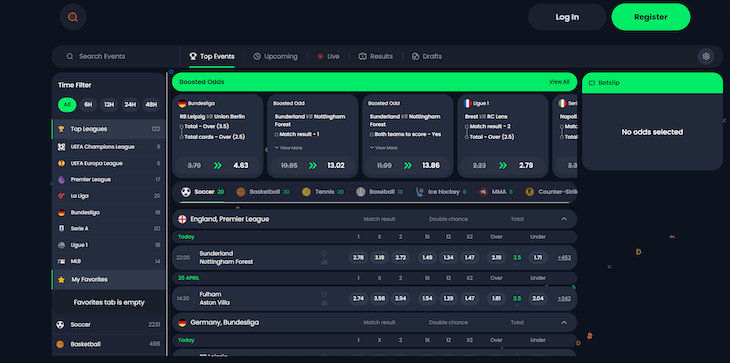Viewport: 730px width, 363px height.
Task: Collapse Germany Bundesliga section
Action: (564, 323)
